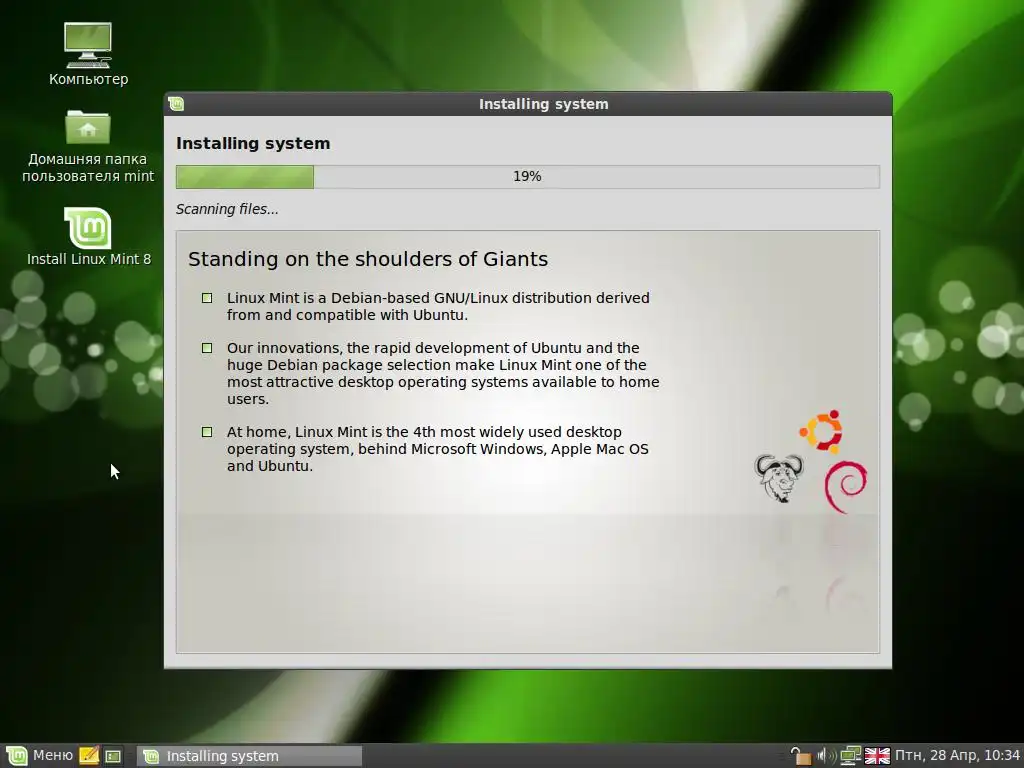This screenshot has height=768, width=1024.
Task: Click the Ubuntu logo in the slideshow
Action: click(x=821, y=430)
